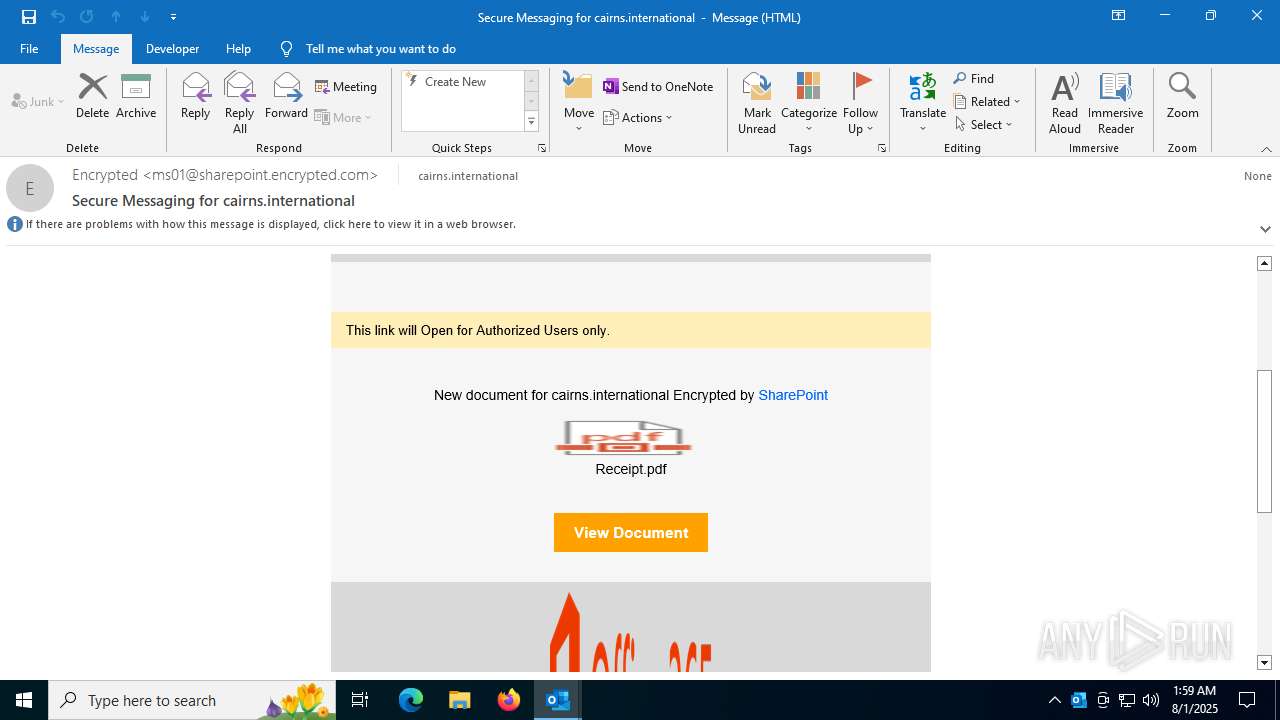The image size is (1280, 720).
Task: Click Reply All
Action: click(239, 102)
